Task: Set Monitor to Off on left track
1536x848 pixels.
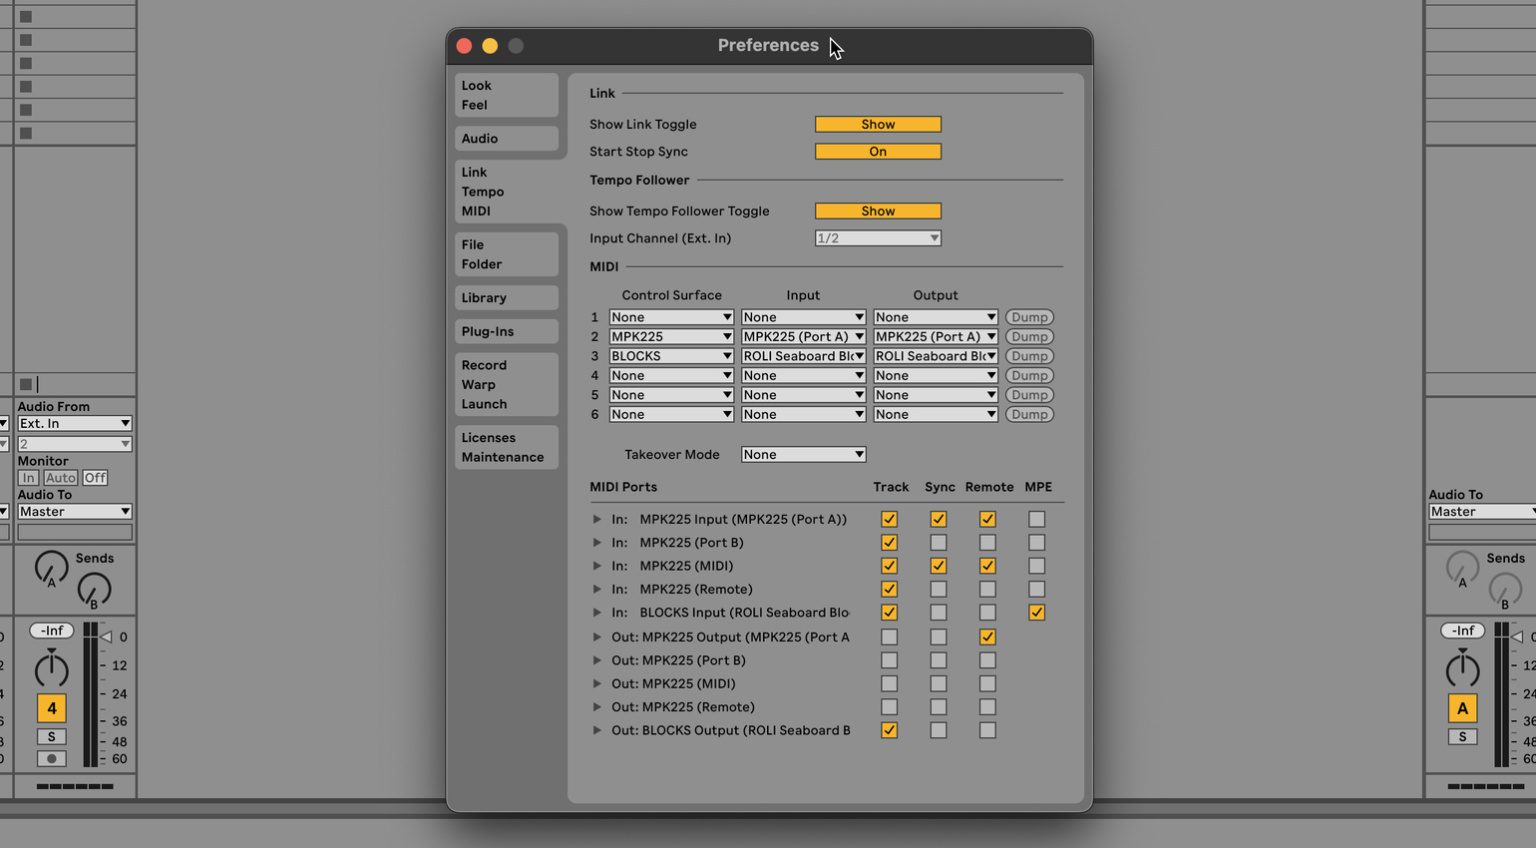Action: pyautogui.click(x=95, y=478)
